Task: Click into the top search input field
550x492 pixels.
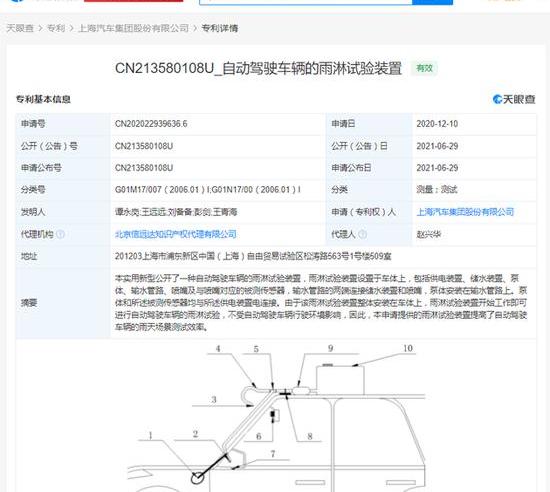Action: (x=306, y=2)
